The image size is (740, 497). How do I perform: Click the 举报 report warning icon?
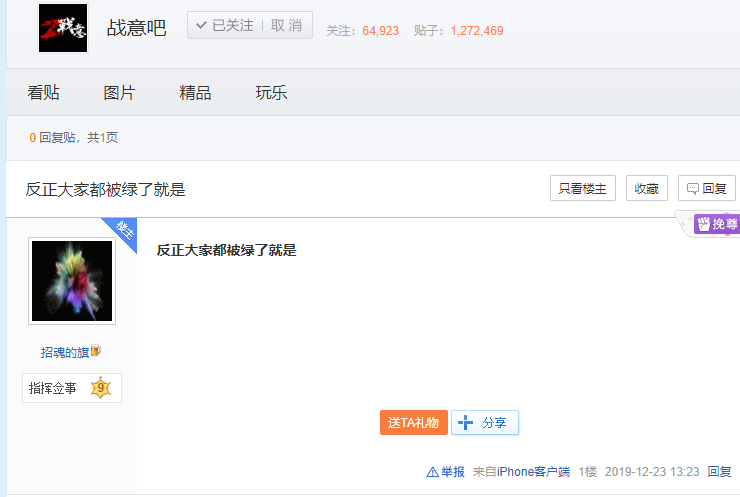point(433,472)
